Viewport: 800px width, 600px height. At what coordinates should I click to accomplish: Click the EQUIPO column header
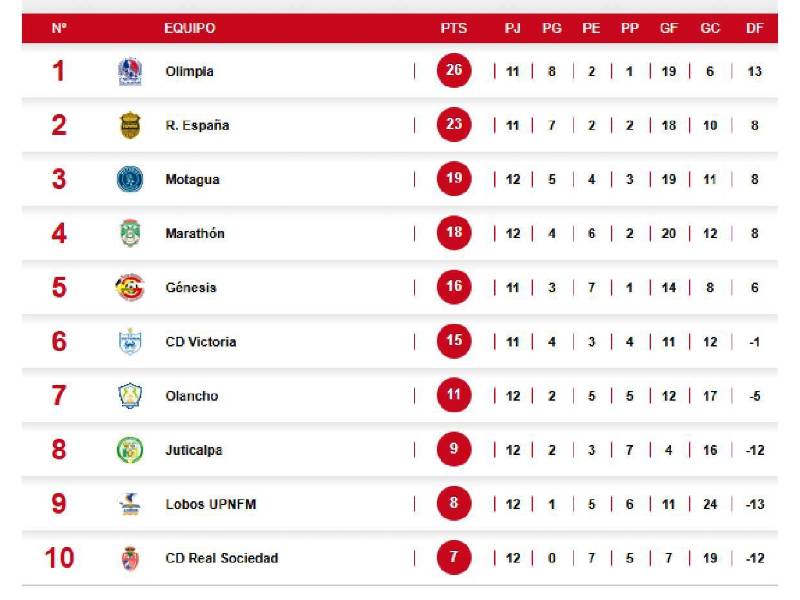point(190,28)
